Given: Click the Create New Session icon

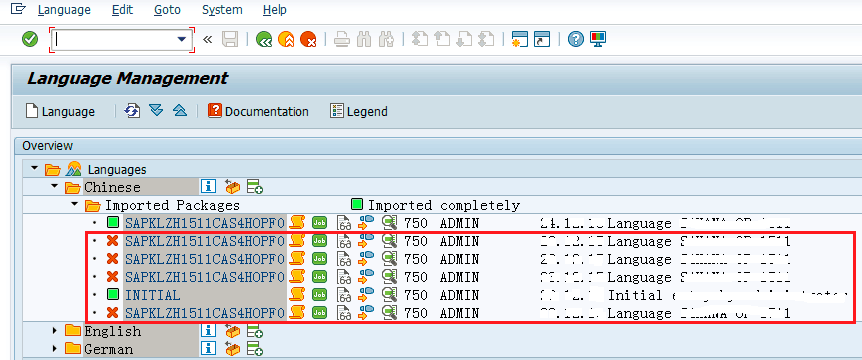Looking at the screenshot, I should click(x=520, y=40).
